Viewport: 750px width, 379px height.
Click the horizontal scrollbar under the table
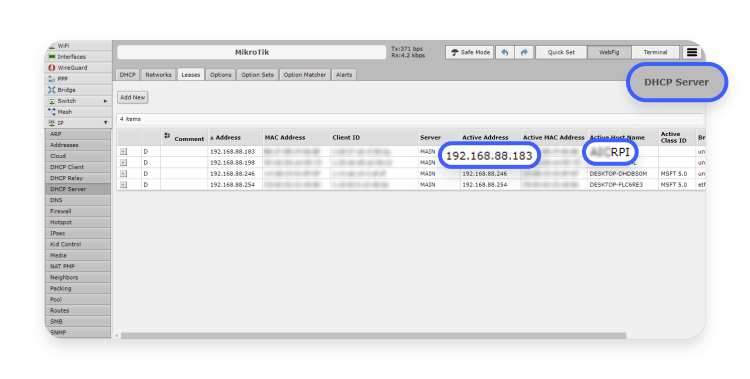pyautogui.click(x=374, y=336)
